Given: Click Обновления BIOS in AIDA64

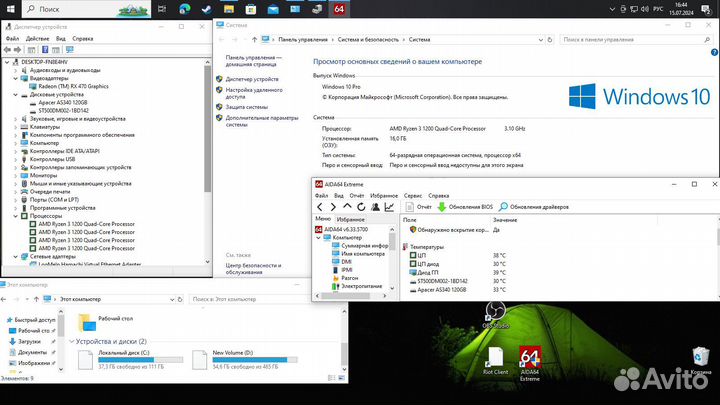Looking at the screenshot, I should pyautogui.click(x=465, y=207).
